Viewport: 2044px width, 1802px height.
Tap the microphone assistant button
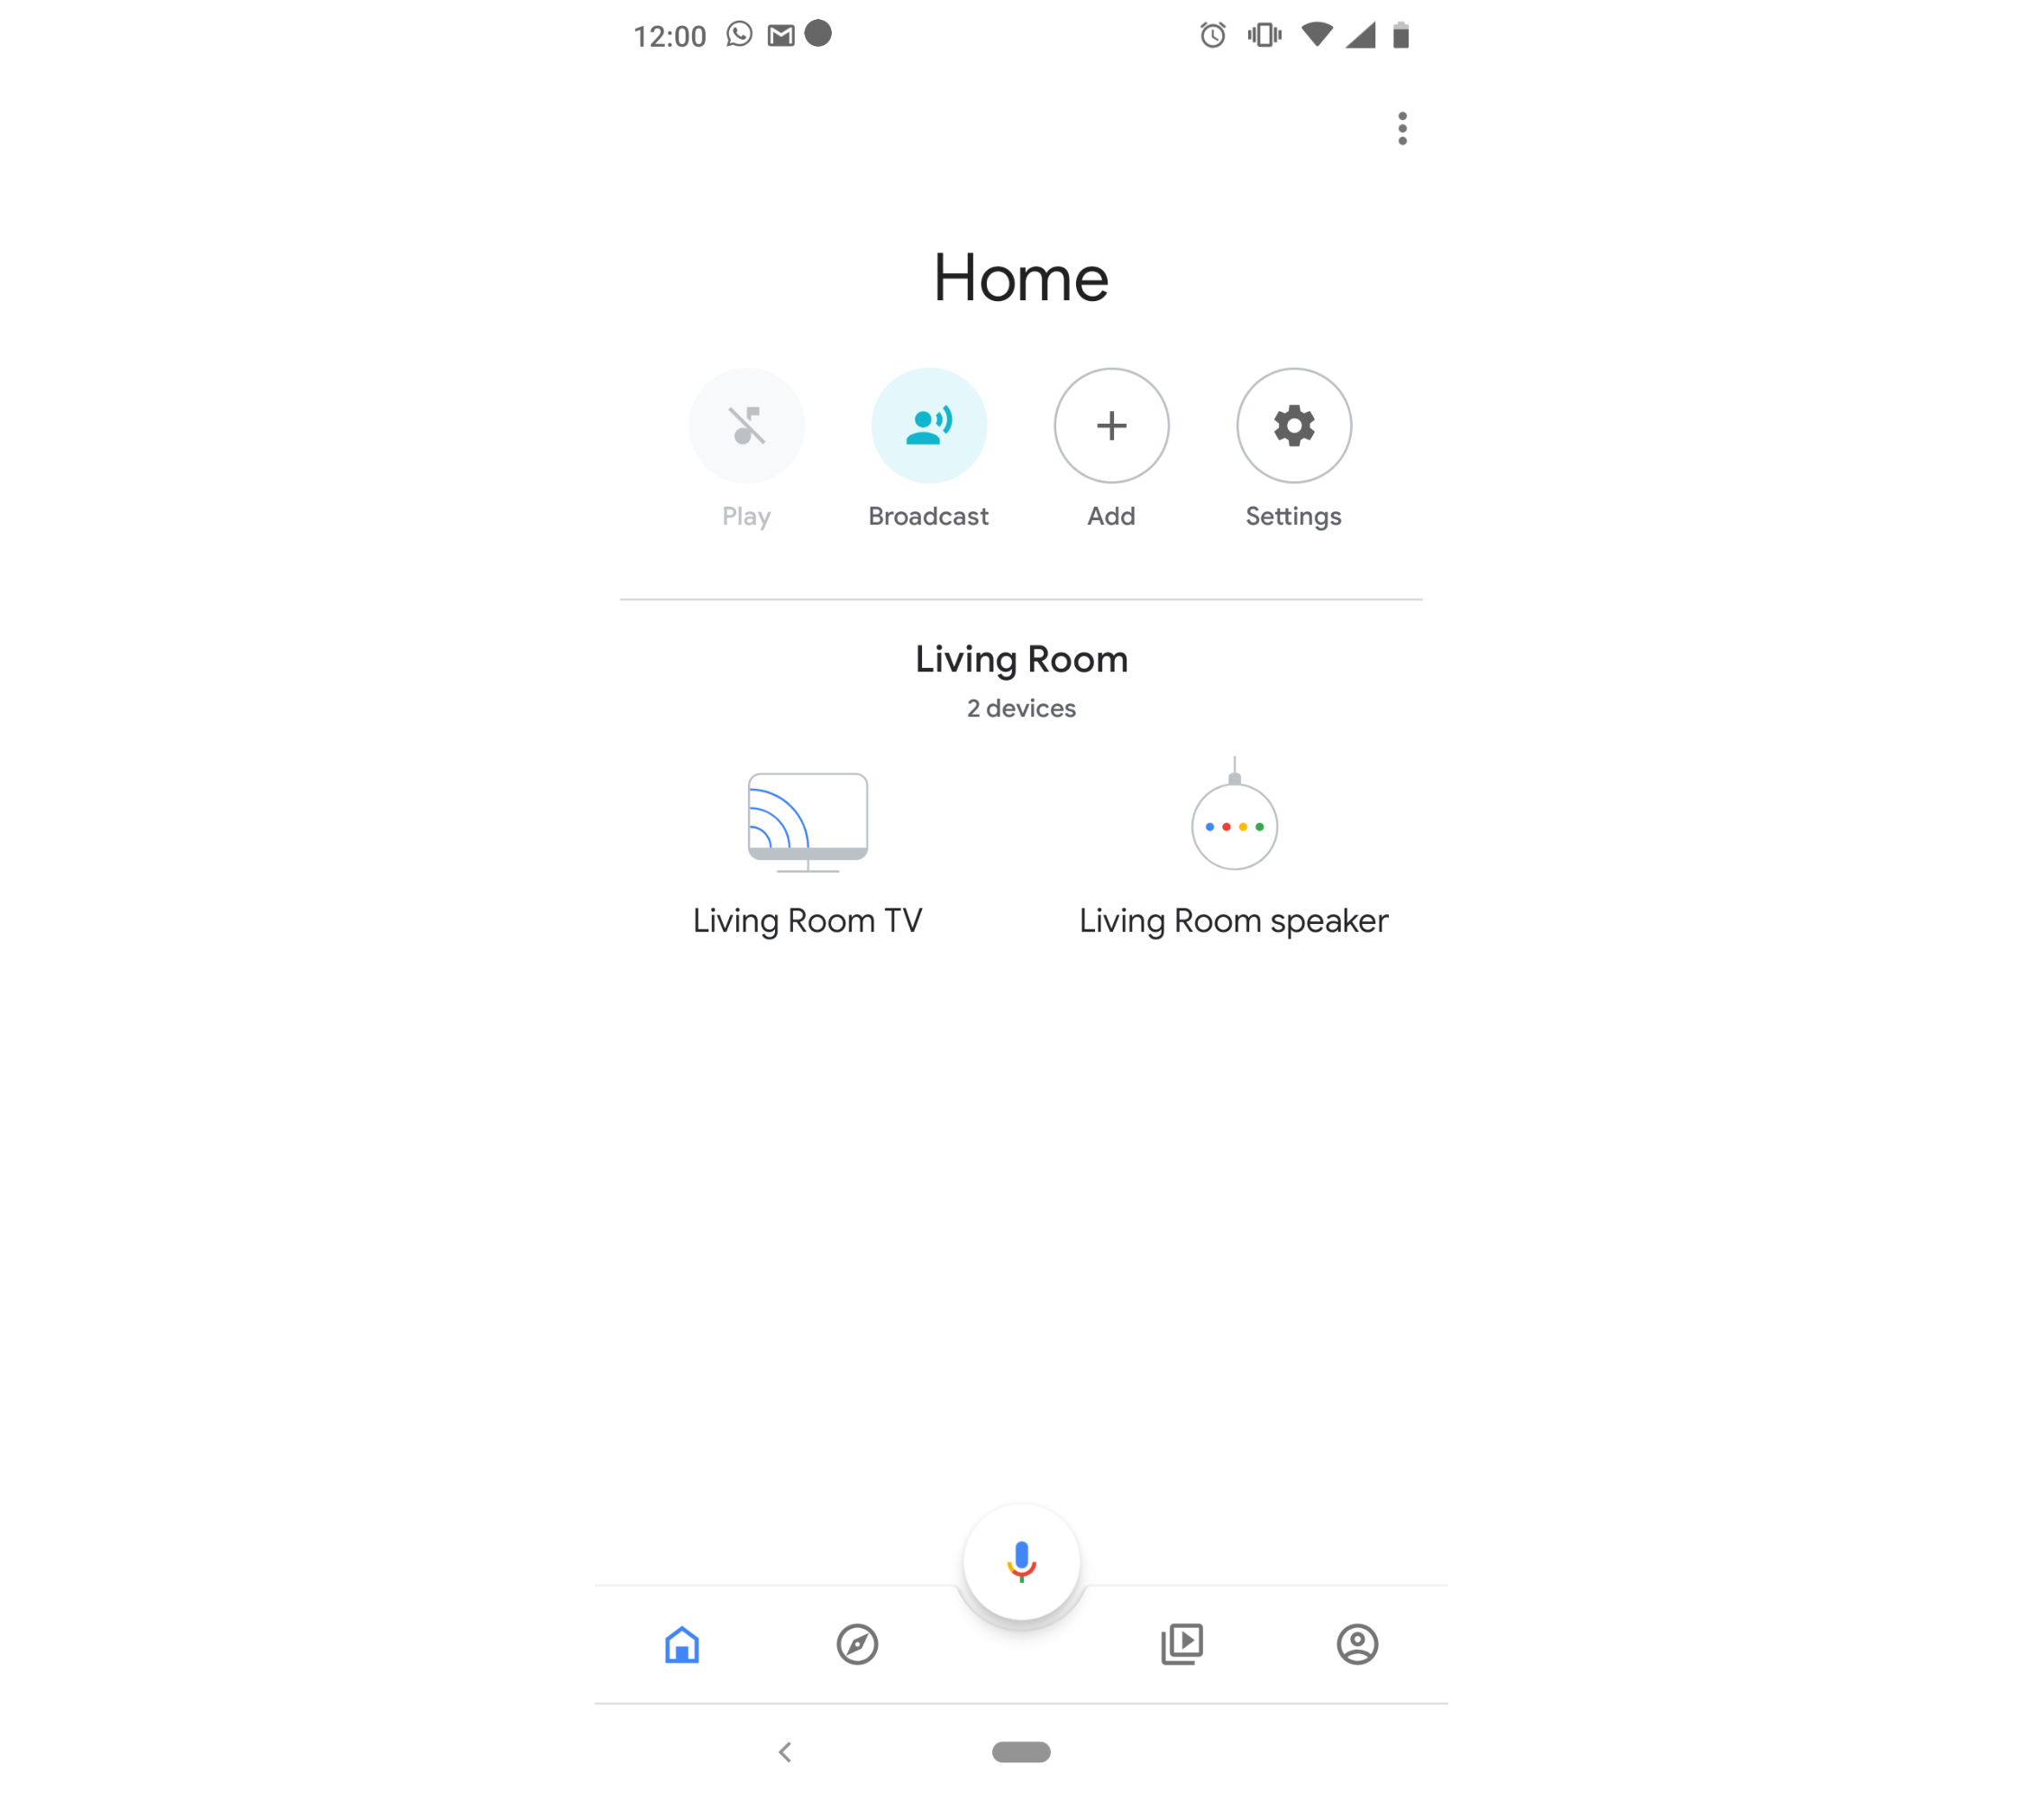coord(1021,1562)
